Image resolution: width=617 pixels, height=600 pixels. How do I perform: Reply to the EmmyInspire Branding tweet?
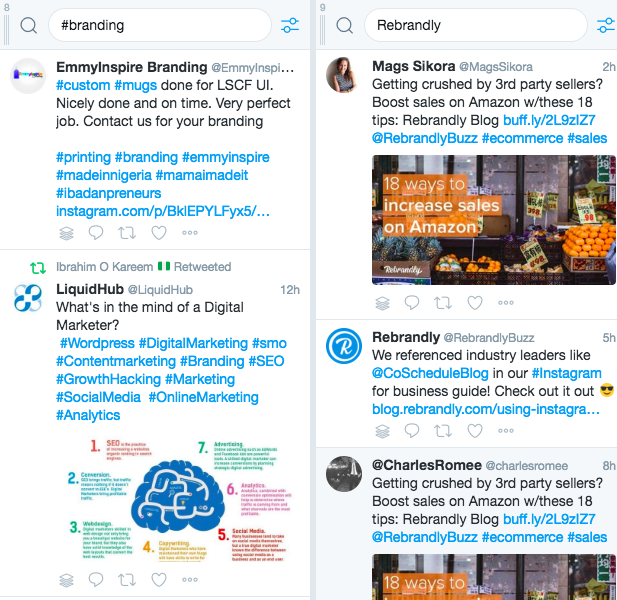tap(96, 233)
